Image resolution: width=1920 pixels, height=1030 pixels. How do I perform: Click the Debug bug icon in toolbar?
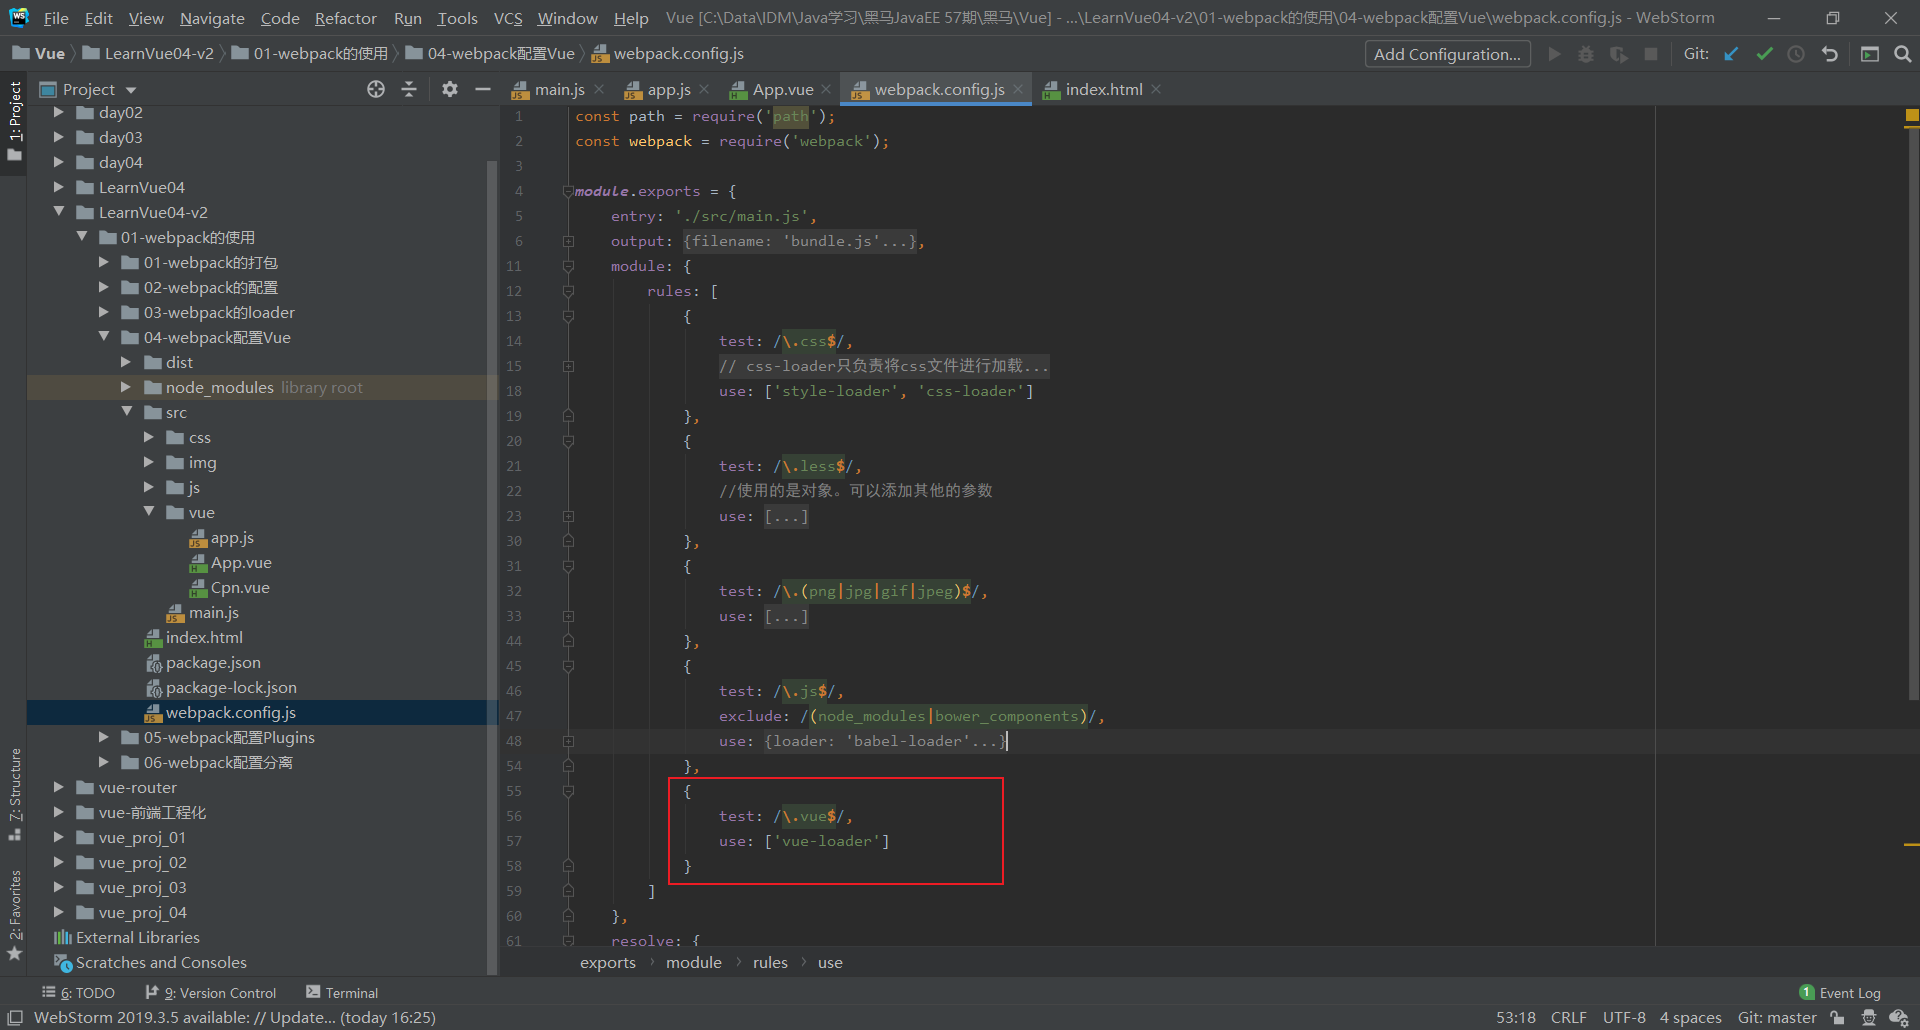click(1586, 54)
